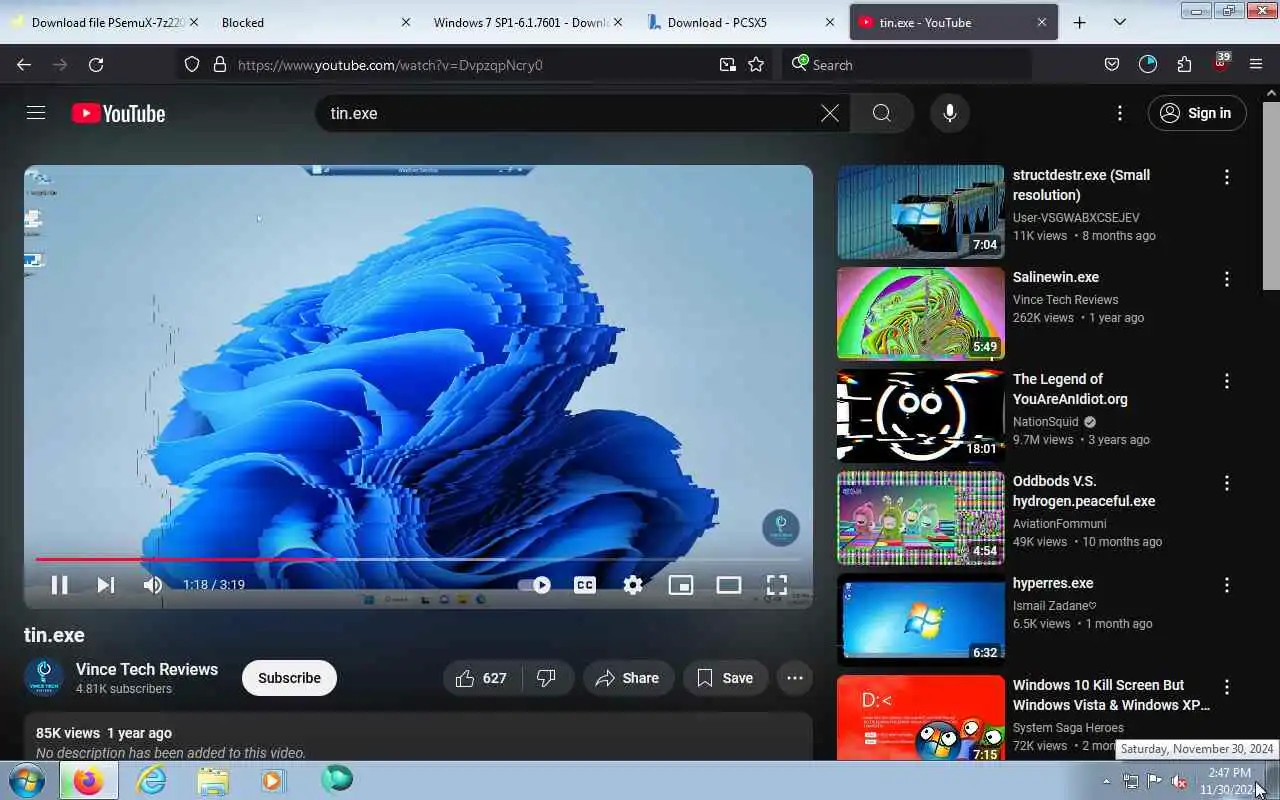The width and height of the screenshot is (1280, 800).
Task: Open Vince Tech Reviews channel avatar
Action: pos(44,678)
